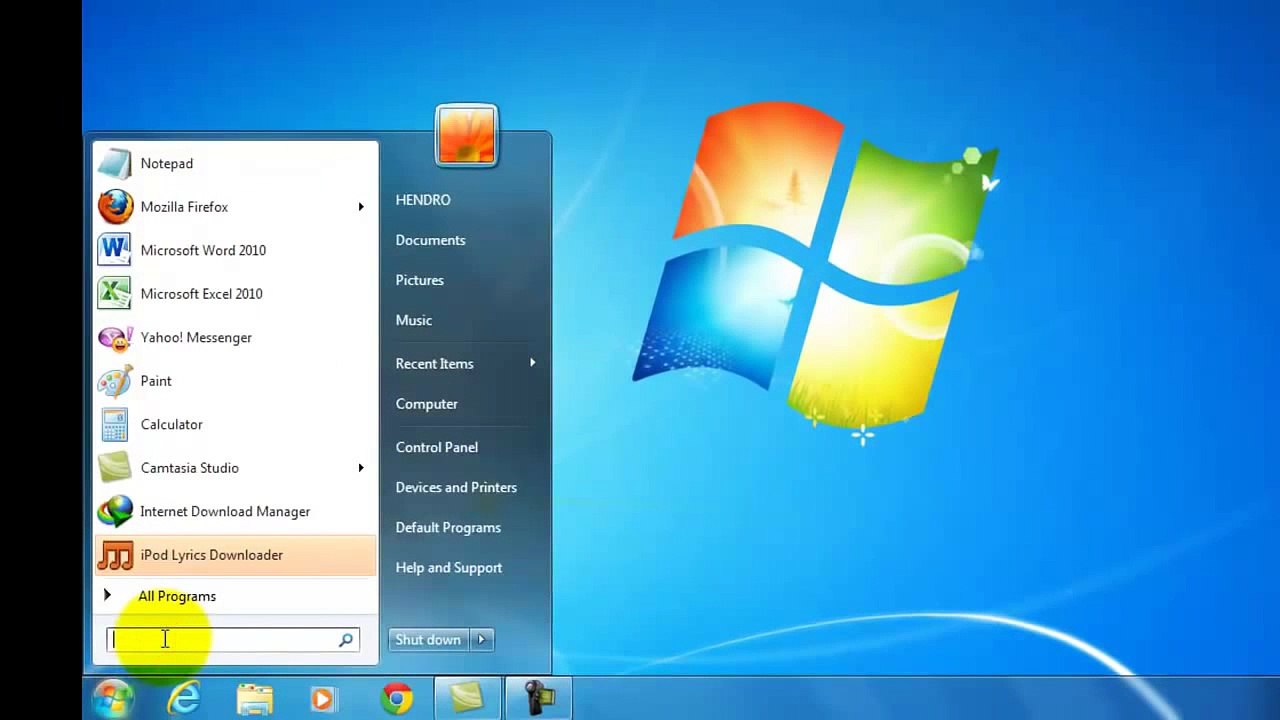Viewport: 1280px width, 720px height.
Task: Open the Pictures library
Action: click(x=420, y=280)
